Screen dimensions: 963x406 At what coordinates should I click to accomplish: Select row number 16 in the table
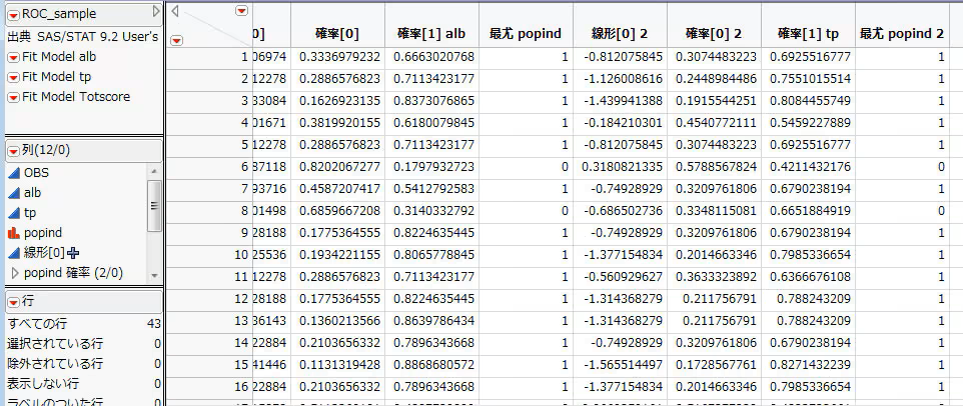coord(209,387)
